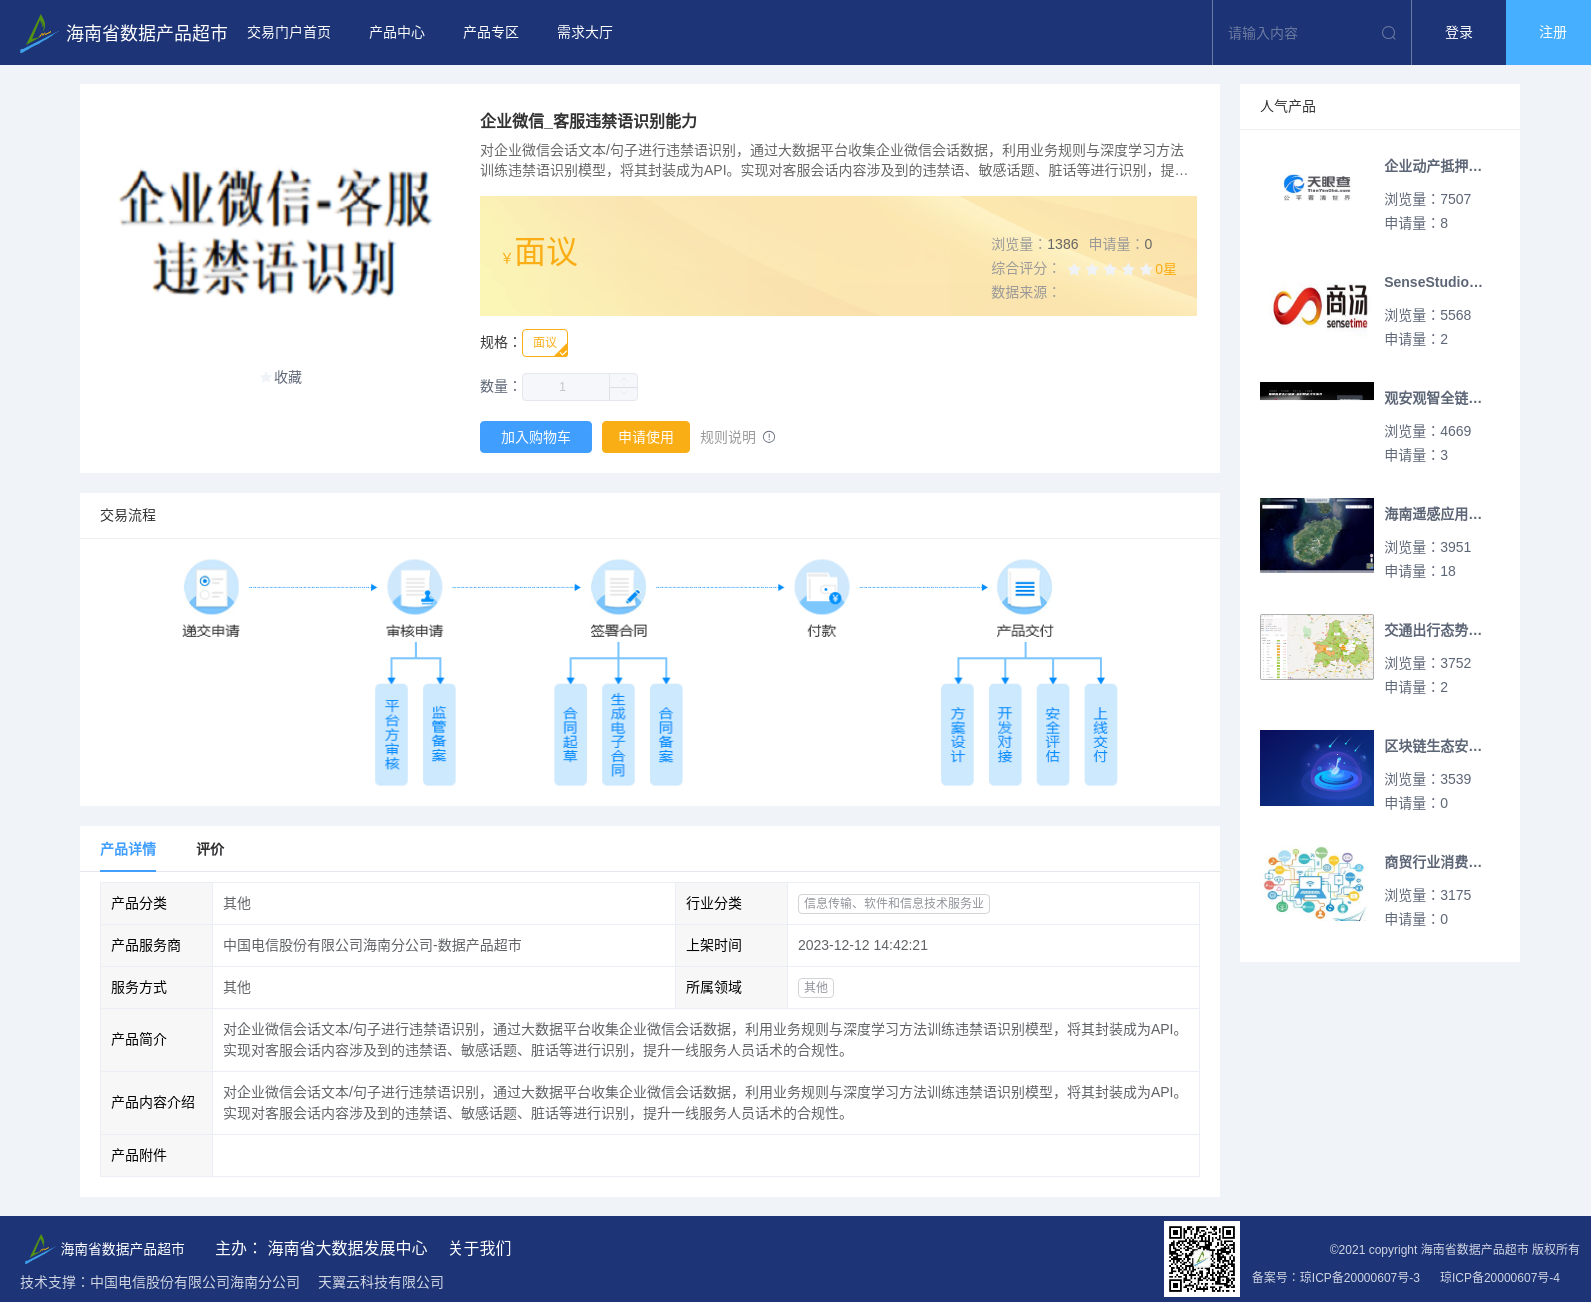The height and width of the screenshot is (1302, 1591).
Task: Open 交易门户首页 in the top navigation
Action: (x=289, y=33)
